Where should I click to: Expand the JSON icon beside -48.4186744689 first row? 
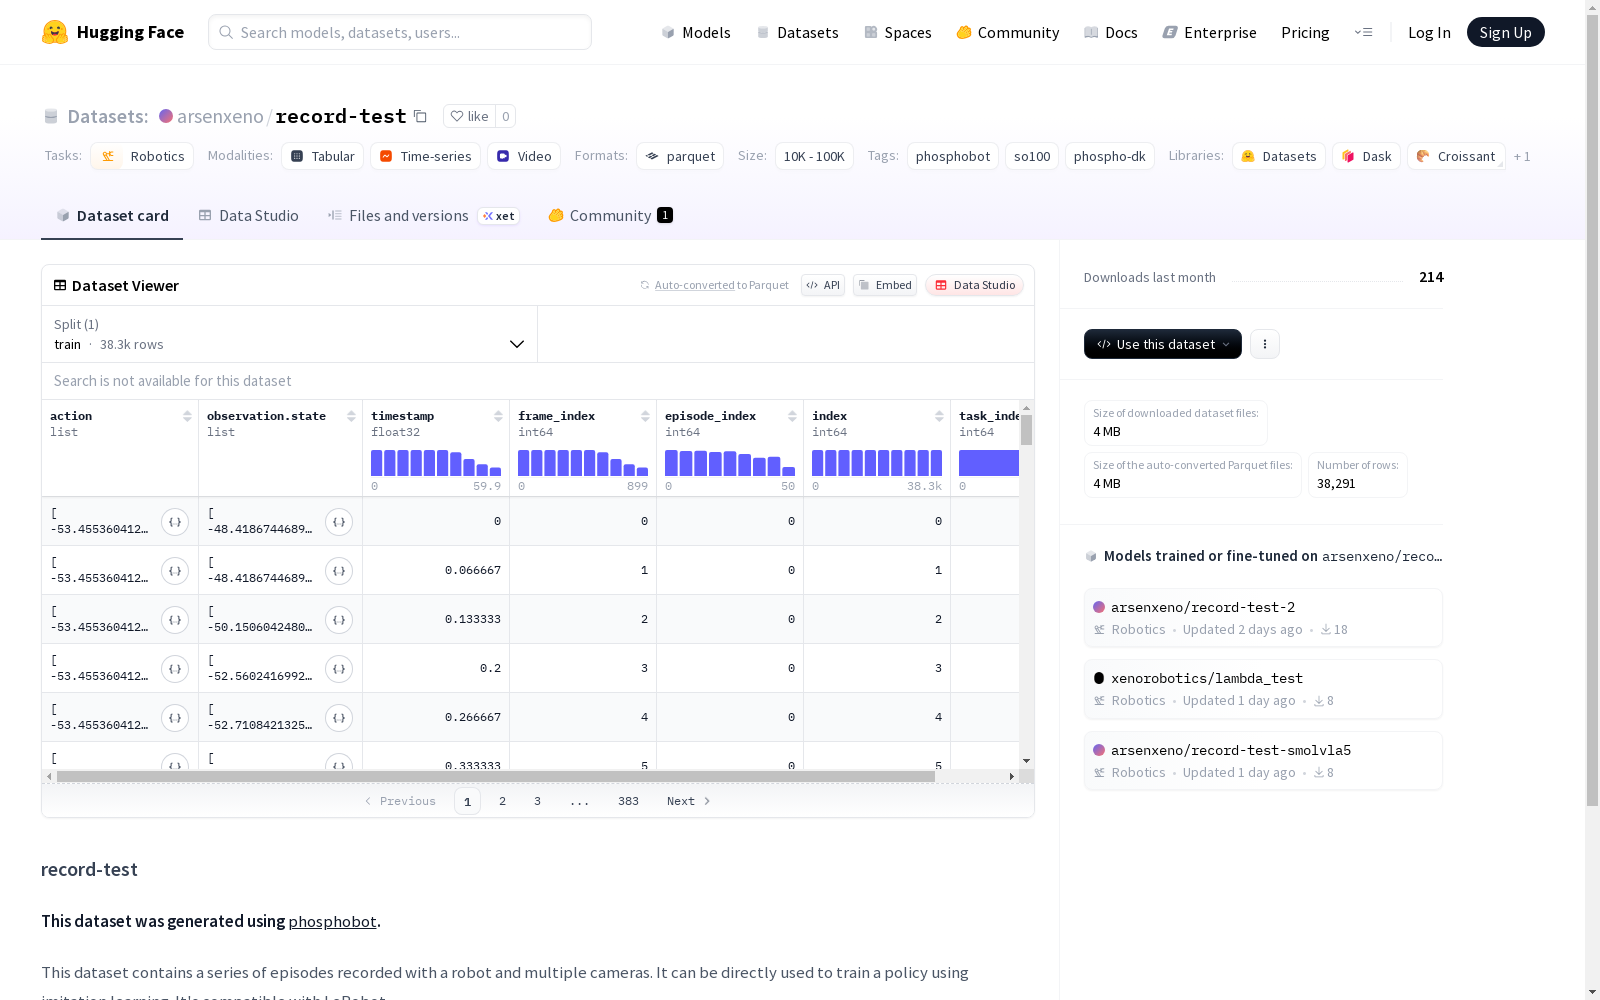coord(339,522)
